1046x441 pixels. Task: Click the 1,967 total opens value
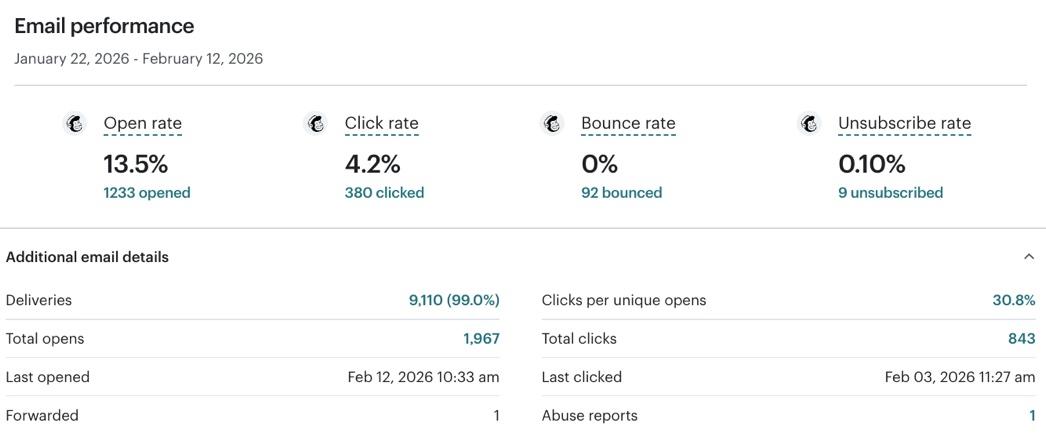[x=481, y=339]
